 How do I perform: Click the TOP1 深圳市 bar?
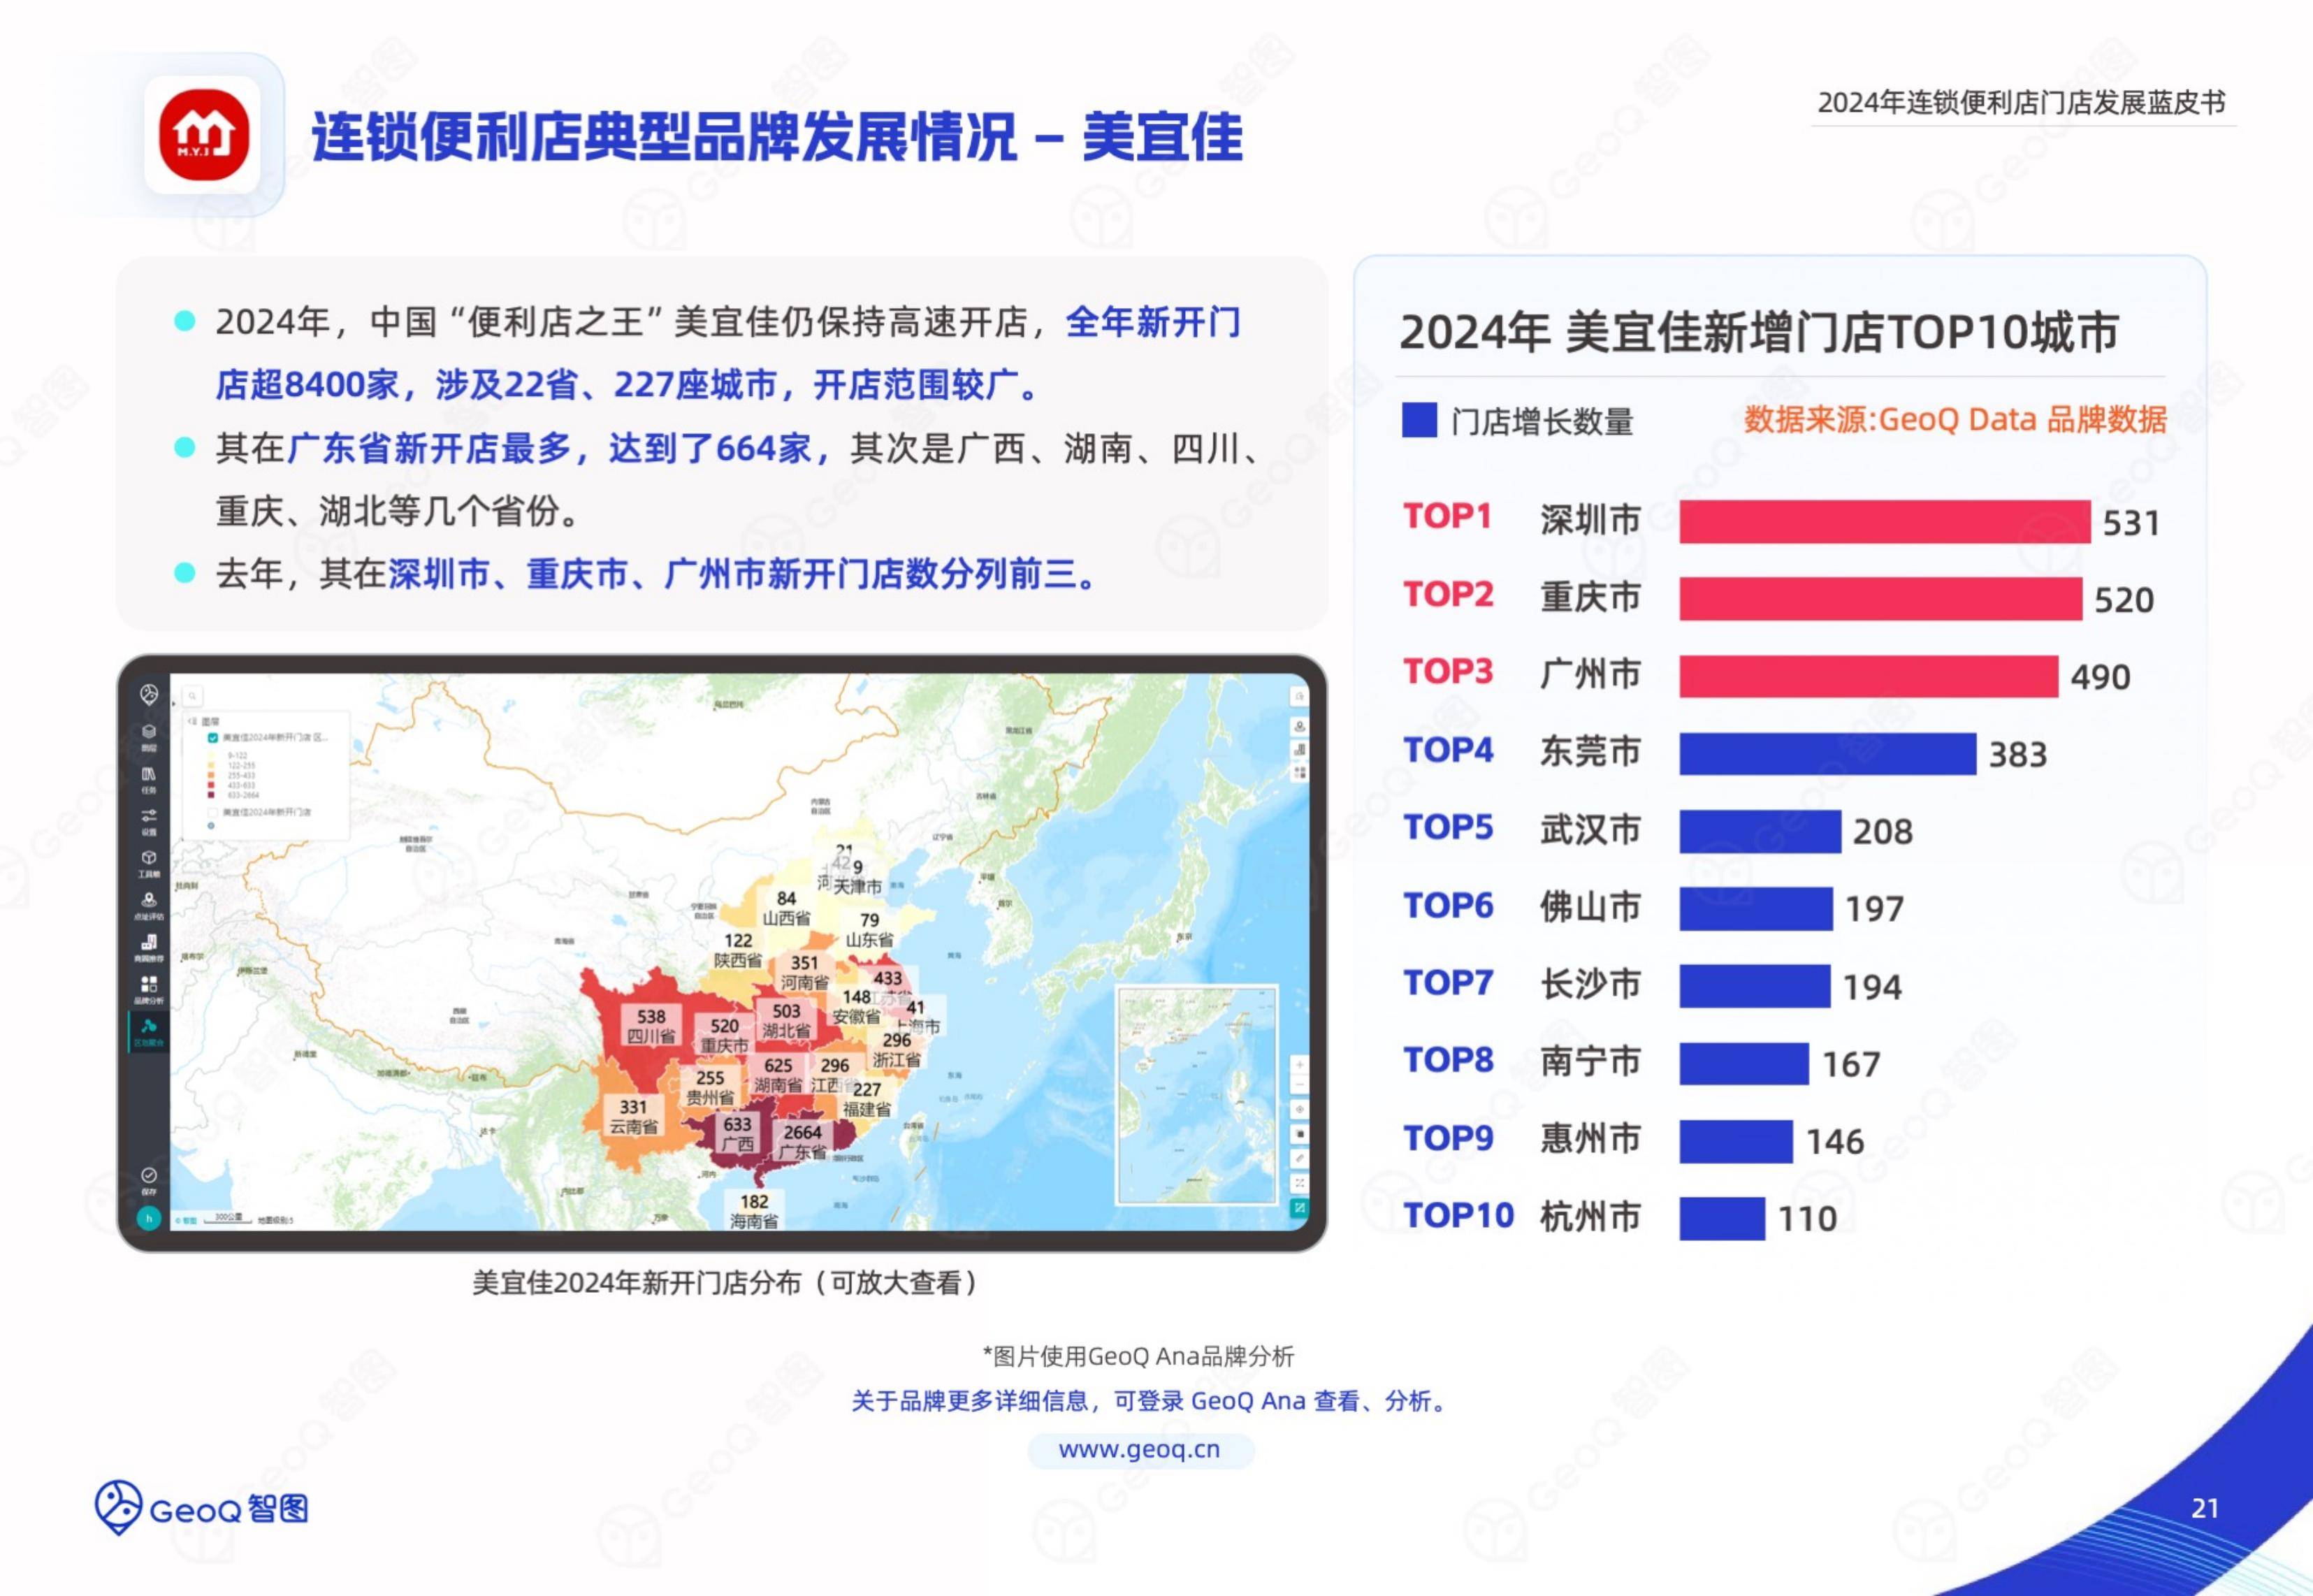[x=1884, y=521]
